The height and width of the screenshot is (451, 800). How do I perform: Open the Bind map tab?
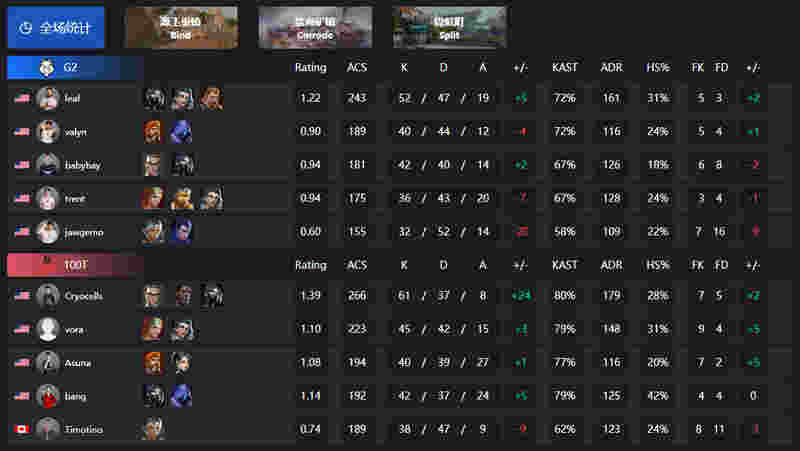click(182, 28)
